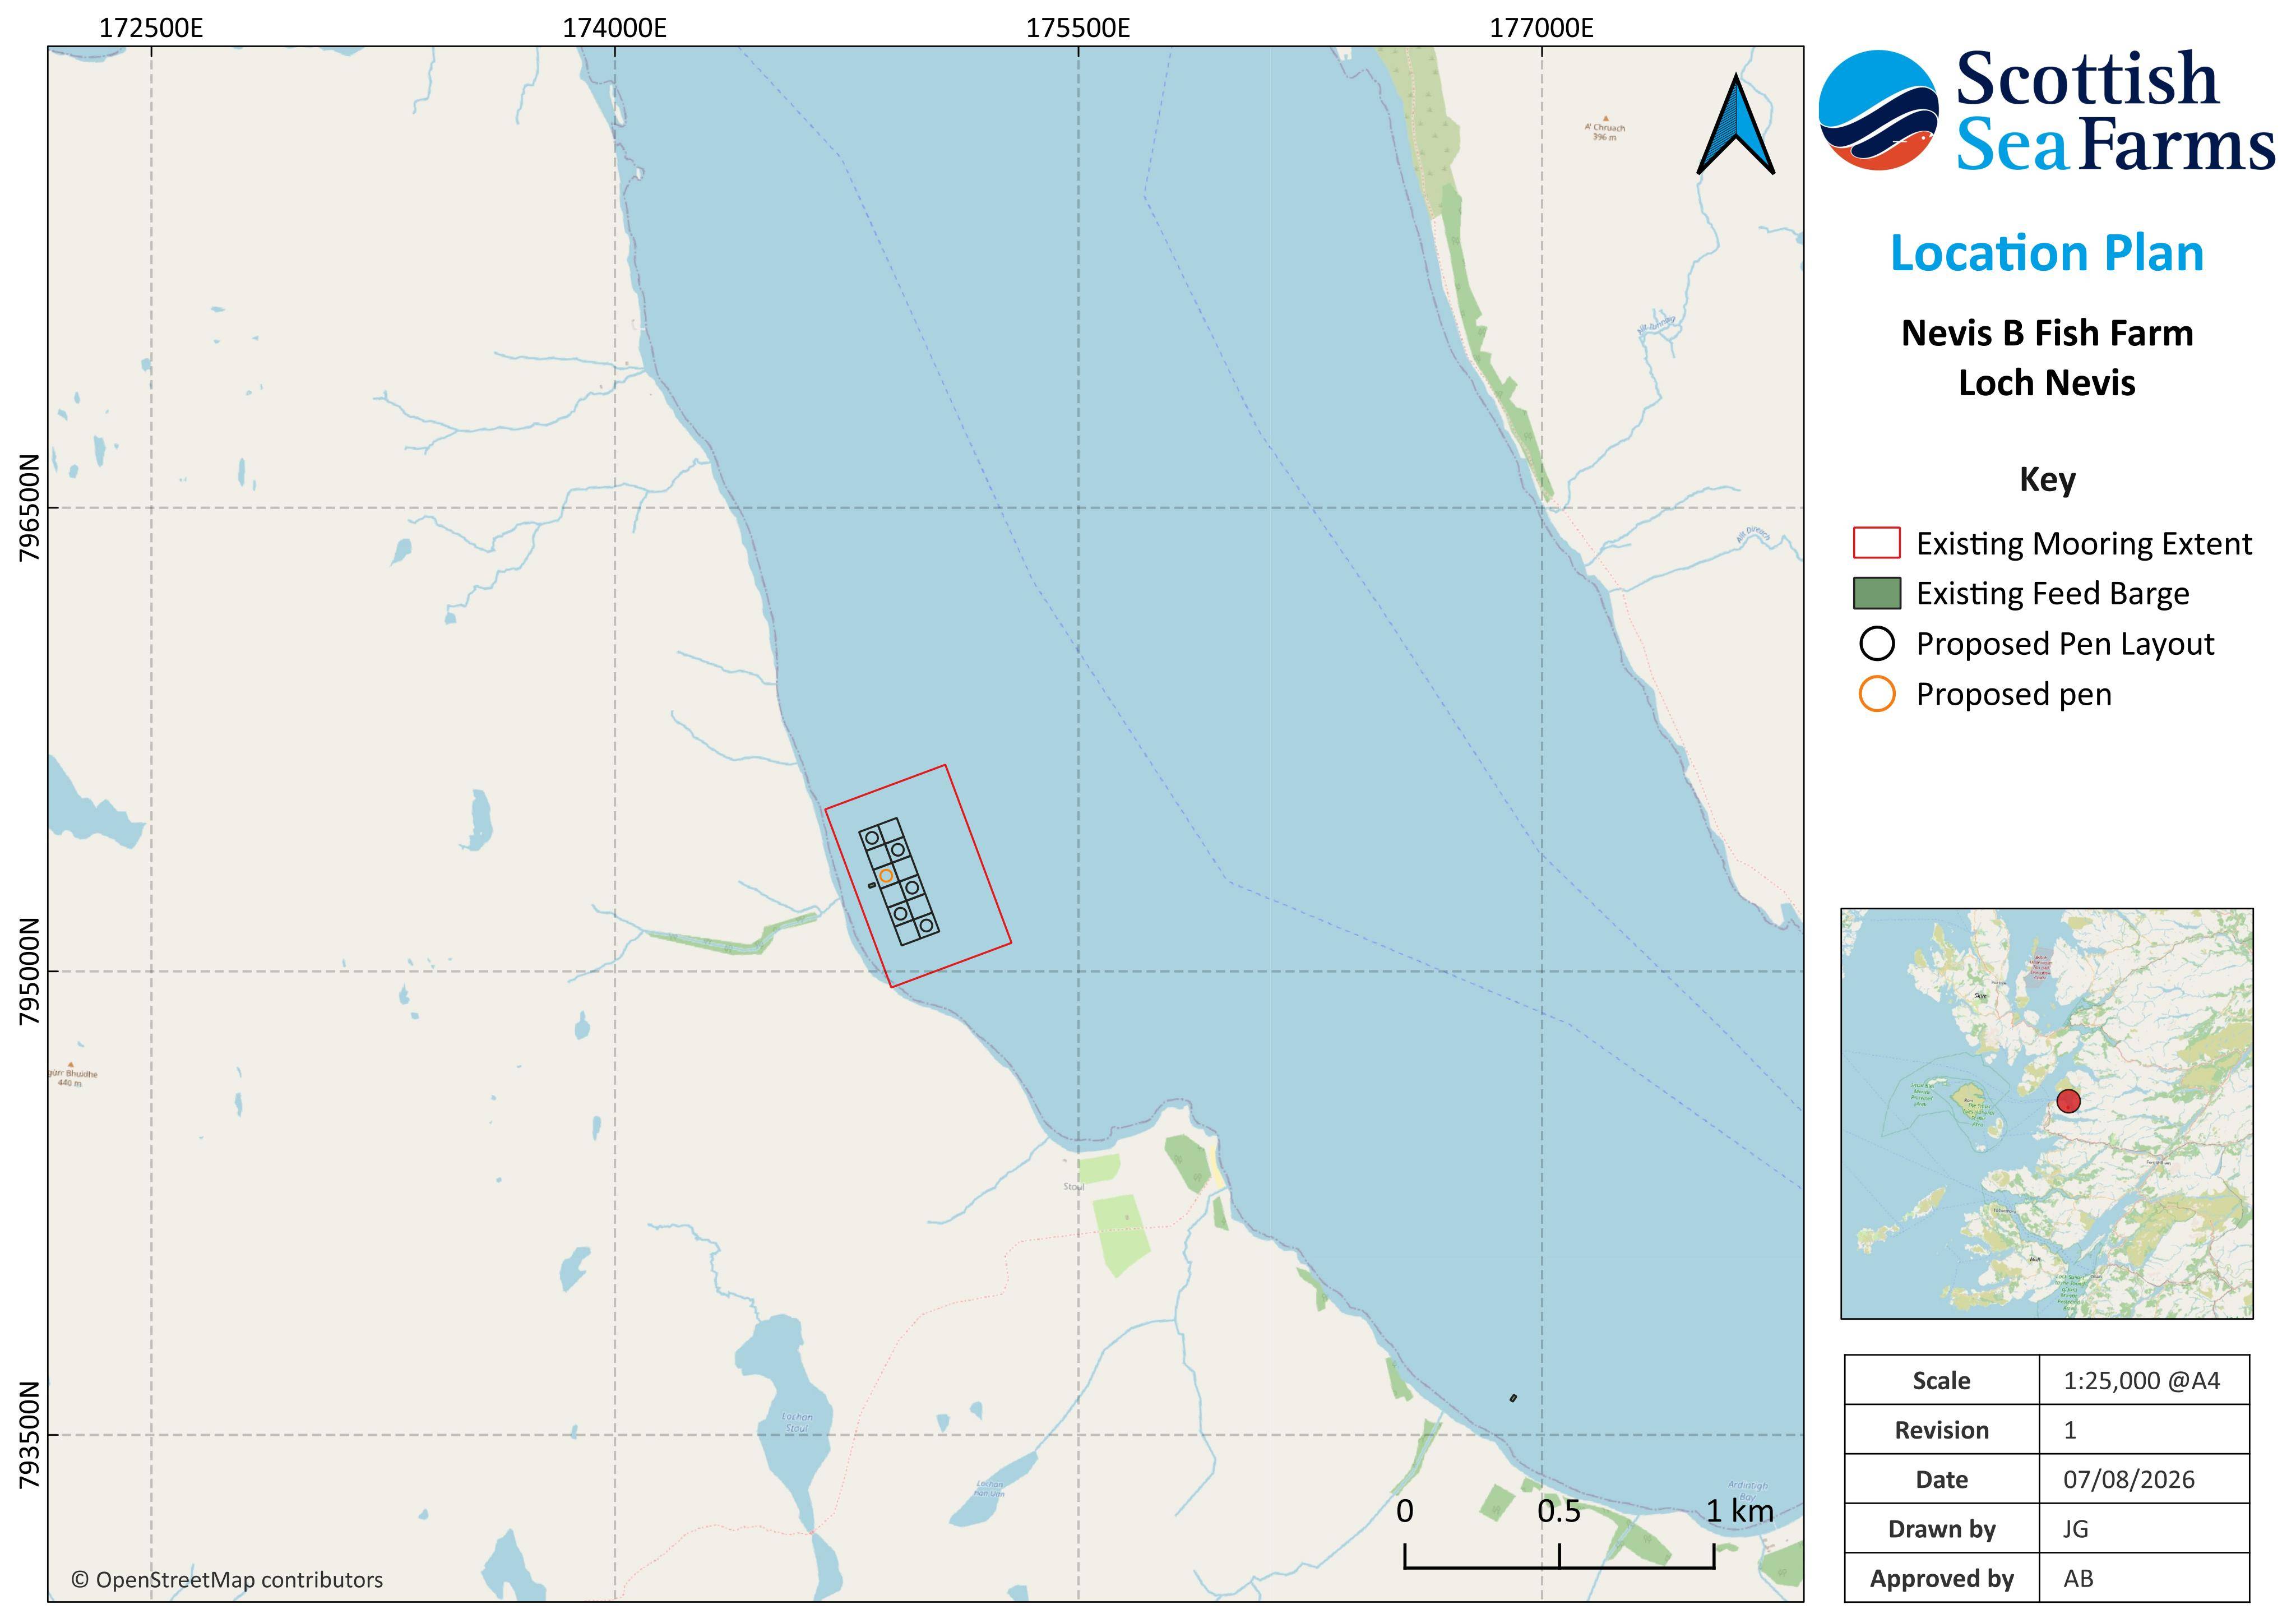Click the Scottish Sea Farms logo emblem
The image size is (2296, 1623).
tap(1878, 110)
